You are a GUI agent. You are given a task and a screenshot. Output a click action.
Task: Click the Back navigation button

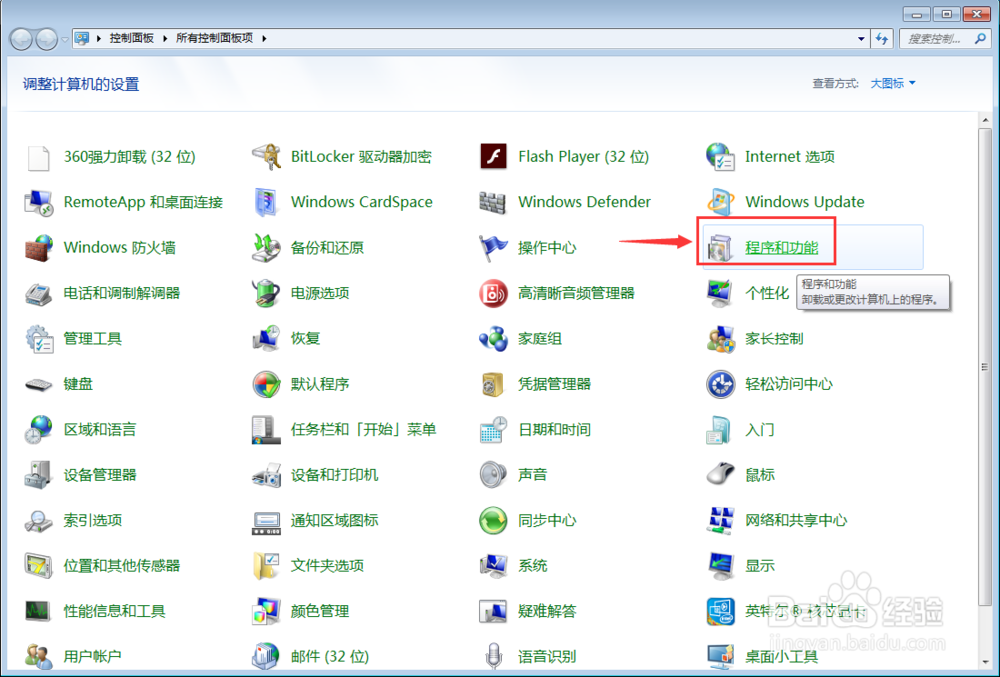tap(22, 40)
